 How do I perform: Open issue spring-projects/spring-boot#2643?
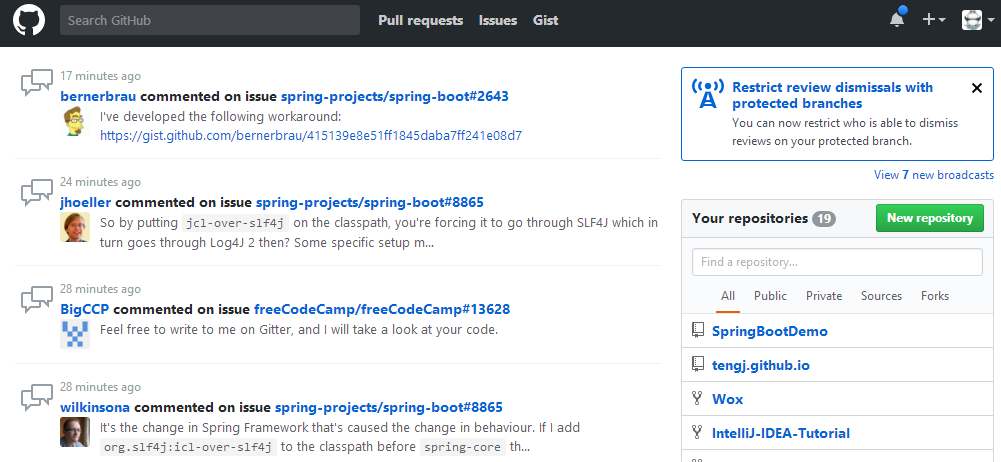coord(395,96)
